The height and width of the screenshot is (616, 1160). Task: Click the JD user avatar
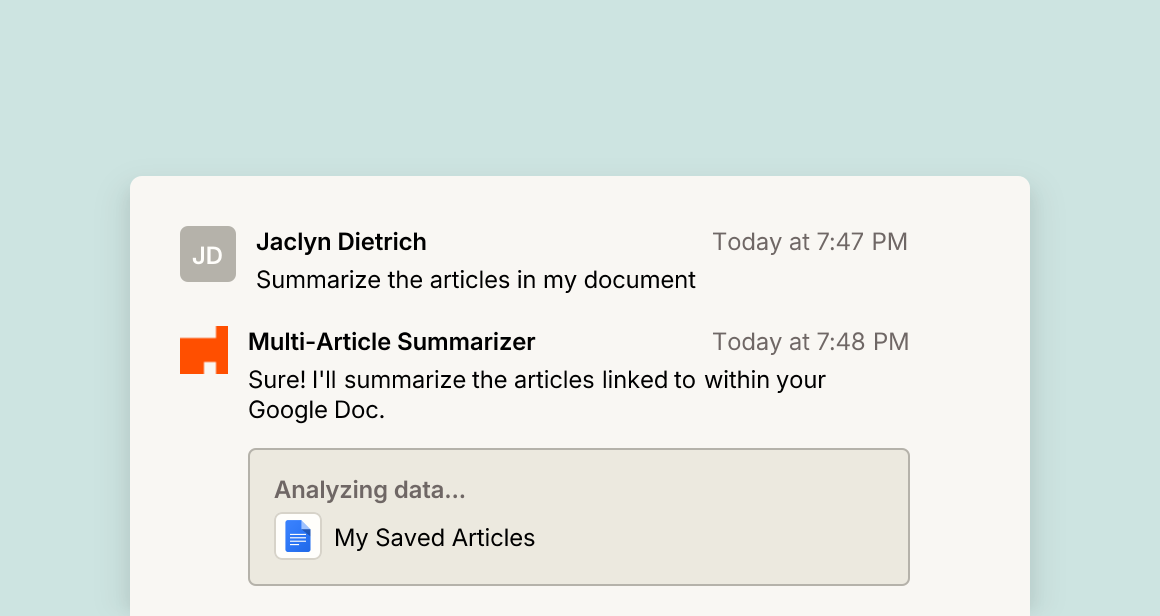pos(208,254)
